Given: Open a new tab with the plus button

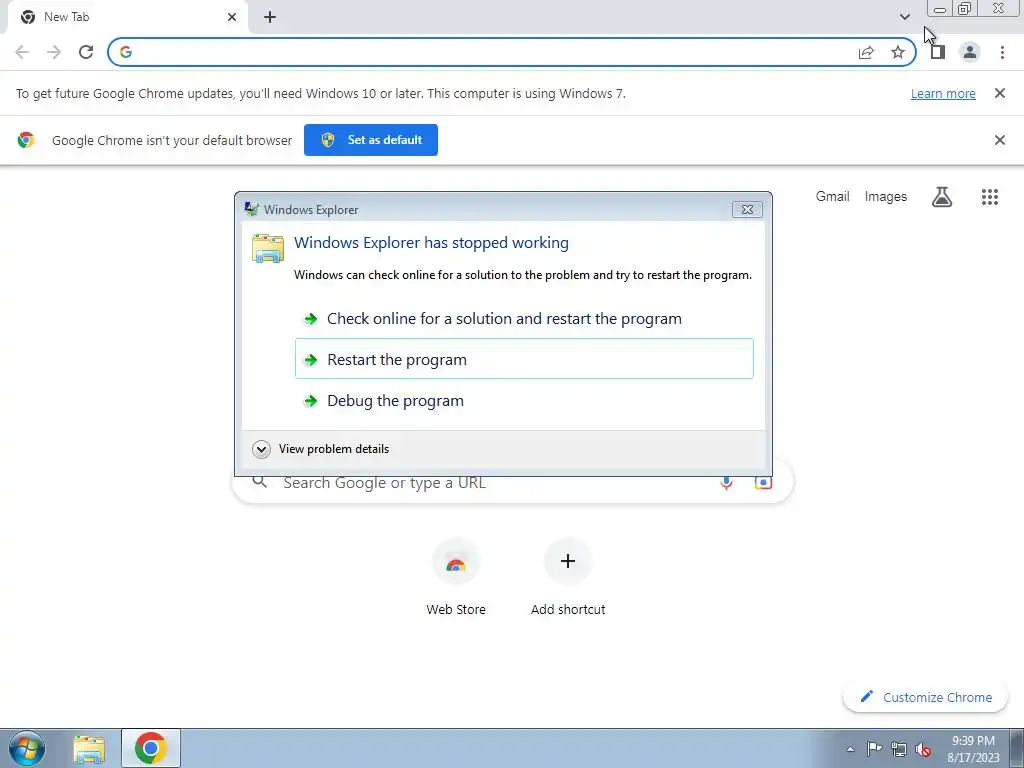Looking at the screenshot, I should point(270,17).
